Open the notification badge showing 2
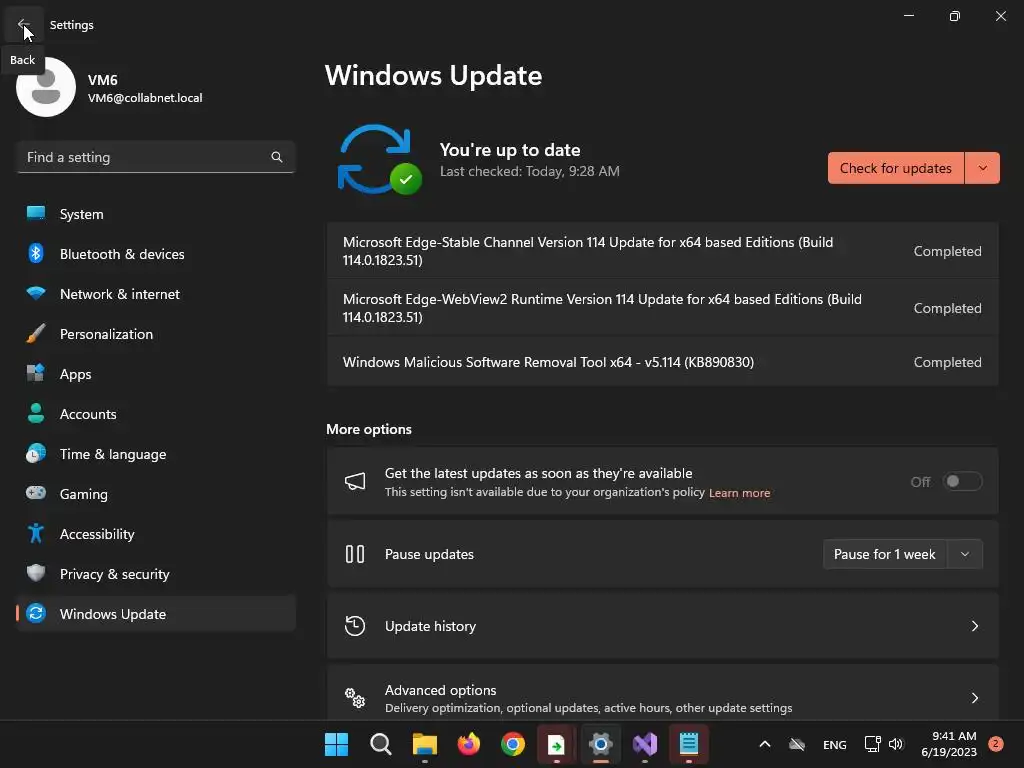 point(996,744)
